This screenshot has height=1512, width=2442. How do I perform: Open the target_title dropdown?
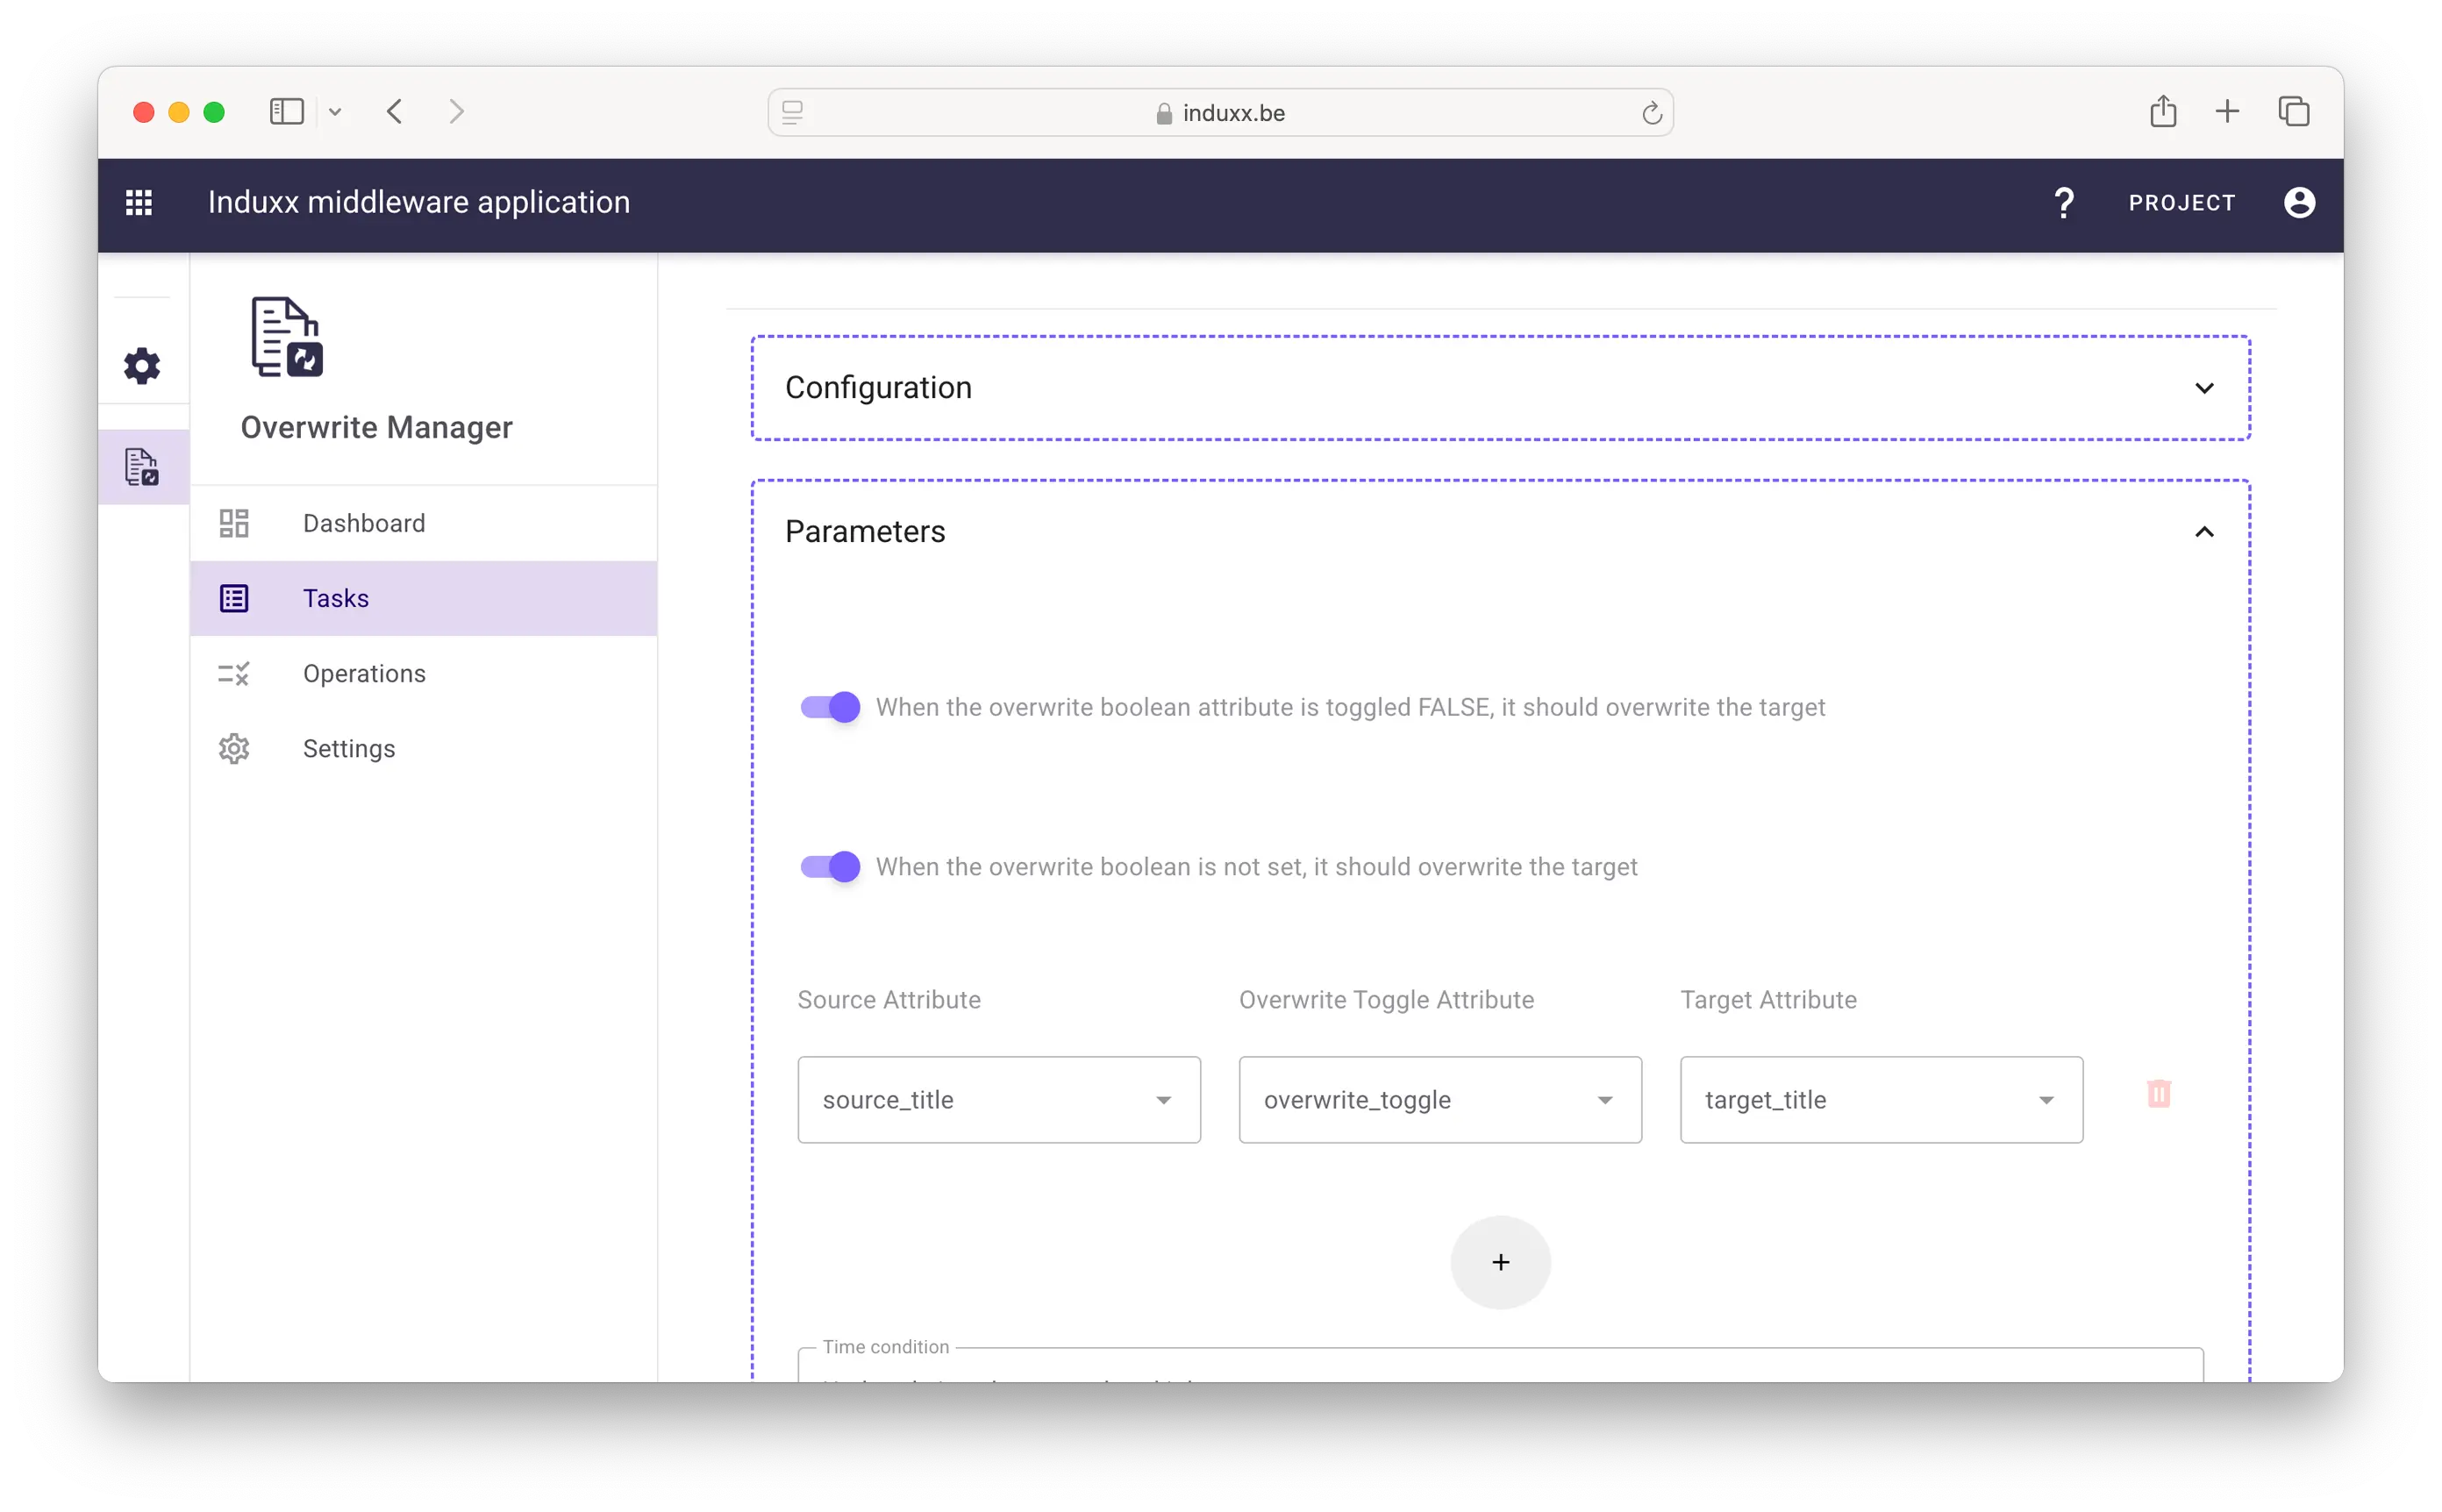coord(1881,1100)
